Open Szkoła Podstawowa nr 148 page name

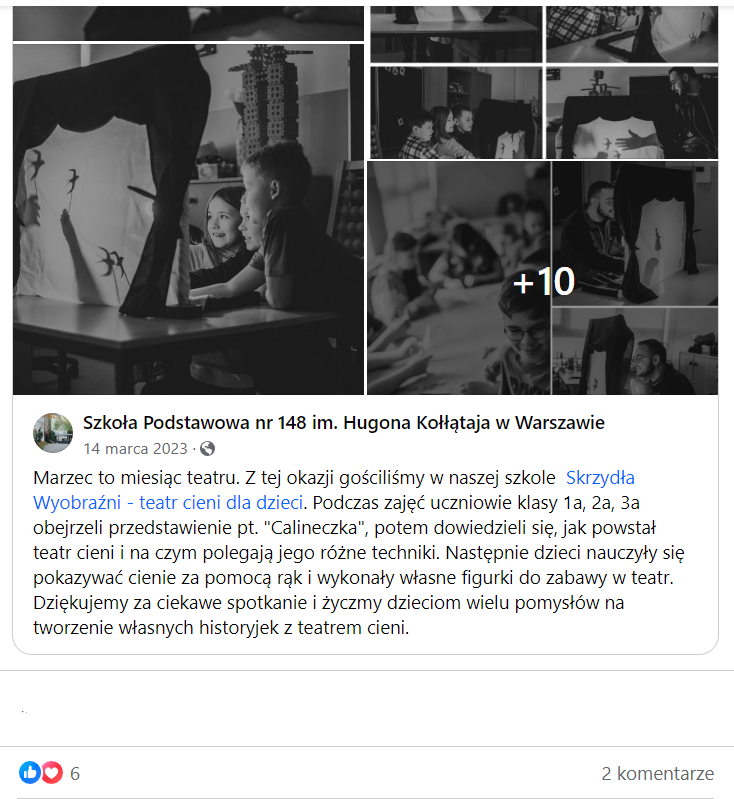pos(344,422)
